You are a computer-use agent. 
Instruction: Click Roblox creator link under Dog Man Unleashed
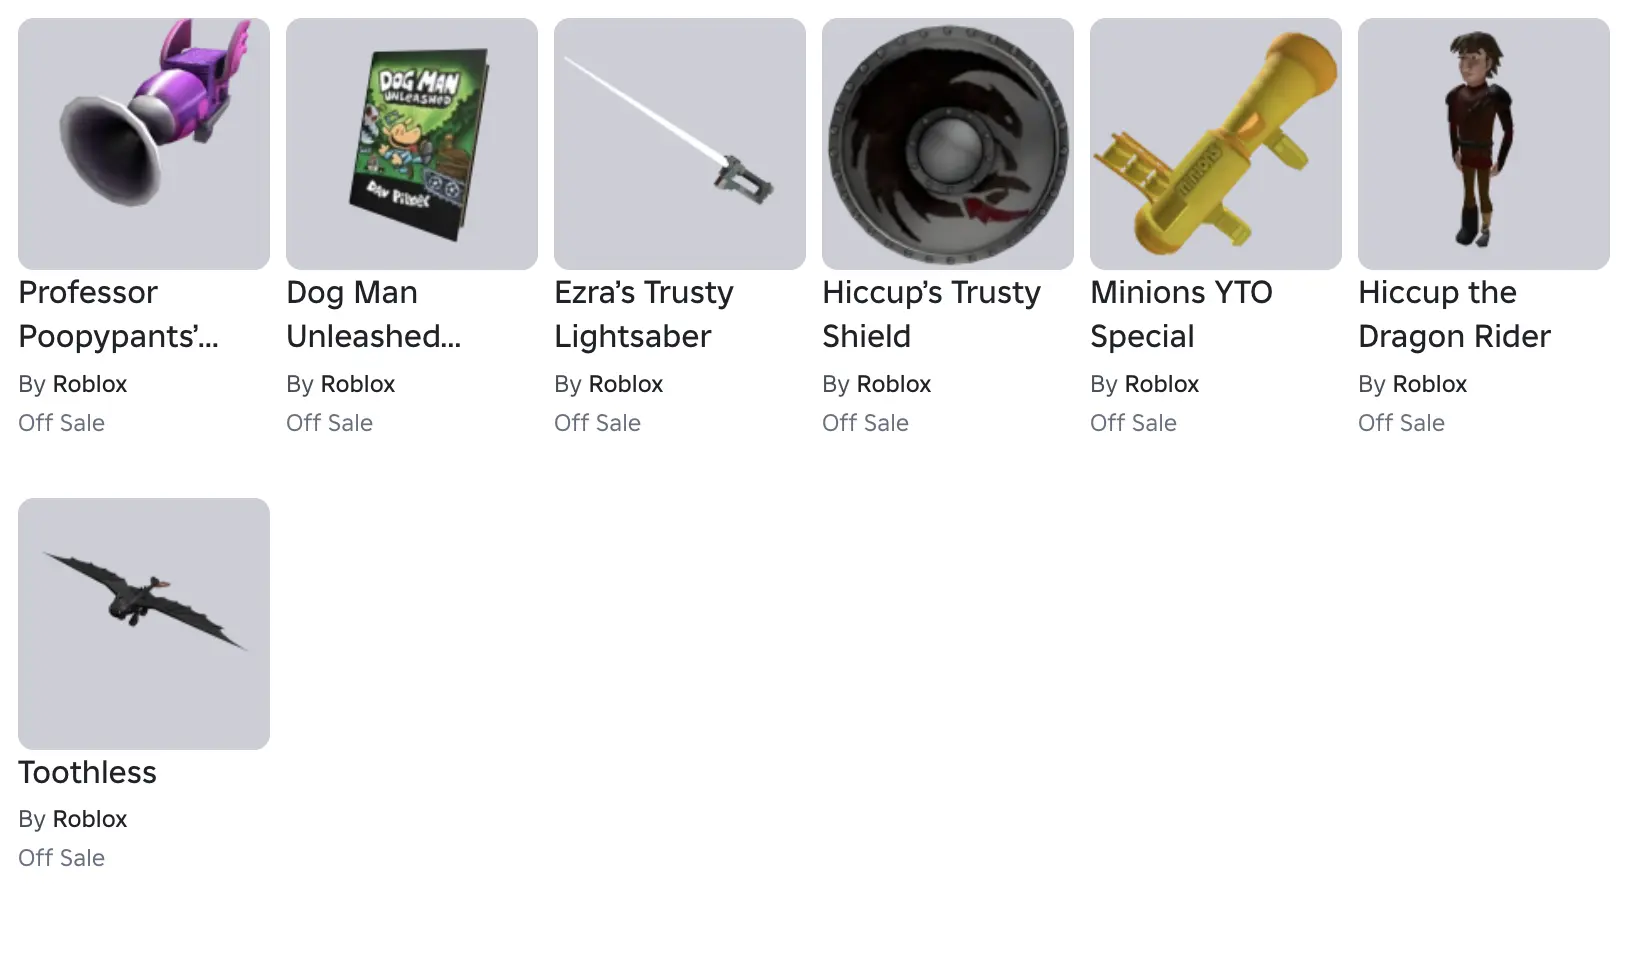(x=358, y=384)
